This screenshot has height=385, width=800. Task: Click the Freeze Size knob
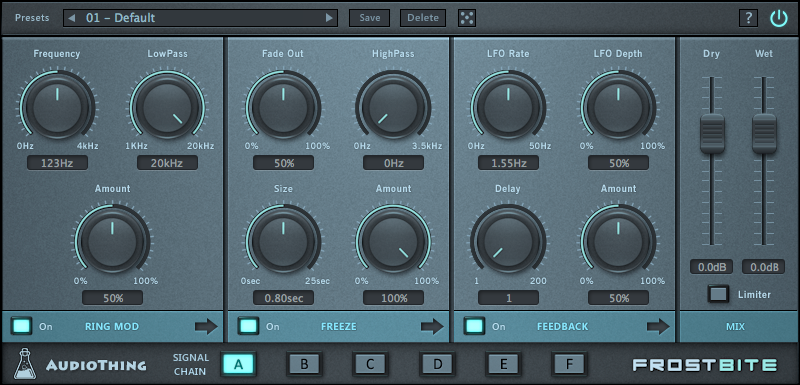tap(283, 242)
